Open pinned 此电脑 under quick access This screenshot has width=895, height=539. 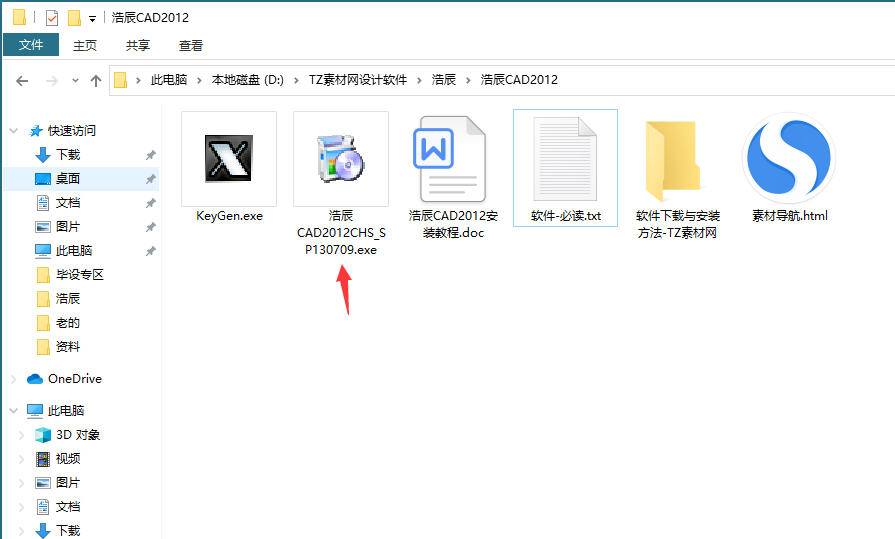coord(74,251)
